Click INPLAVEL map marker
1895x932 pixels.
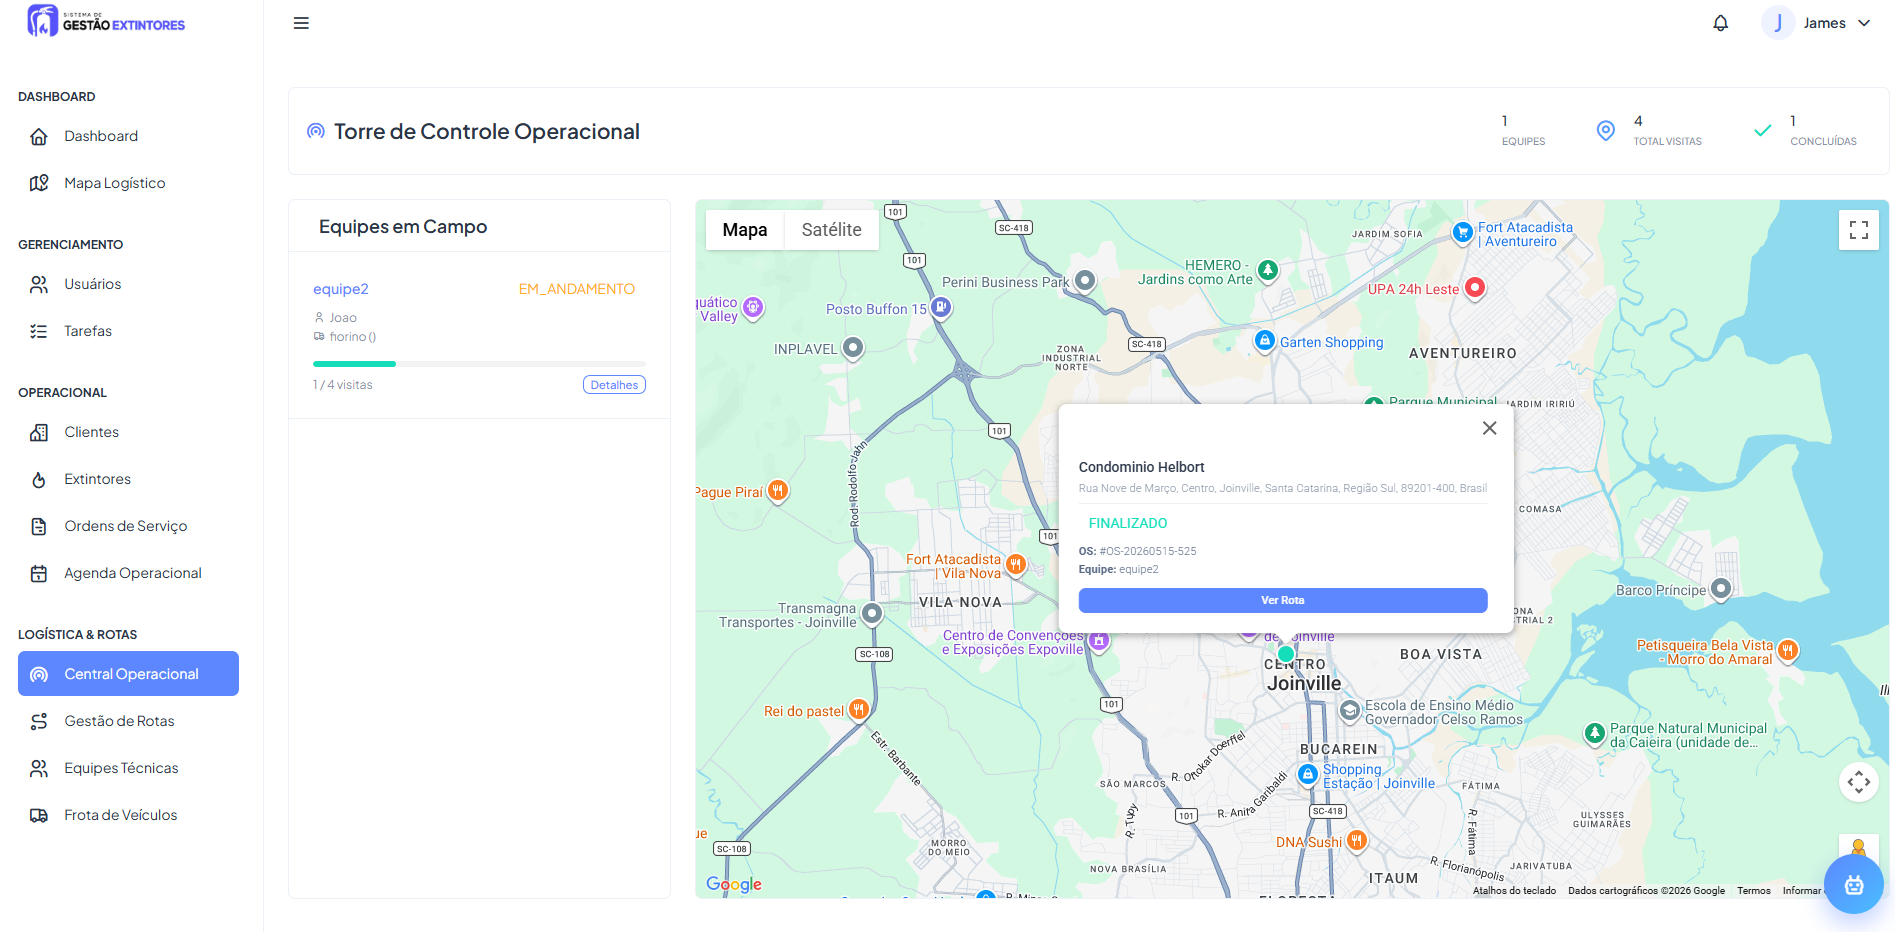852,348
